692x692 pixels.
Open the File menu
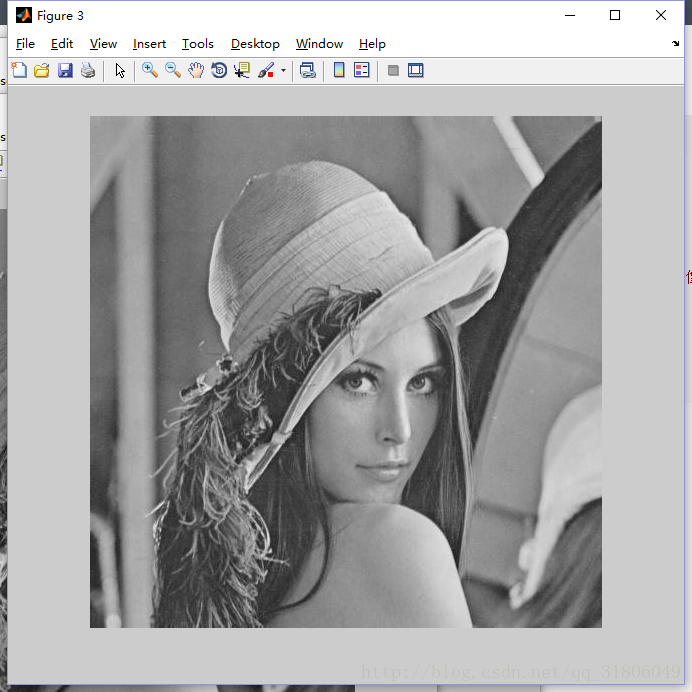click(x=25, y=44)
